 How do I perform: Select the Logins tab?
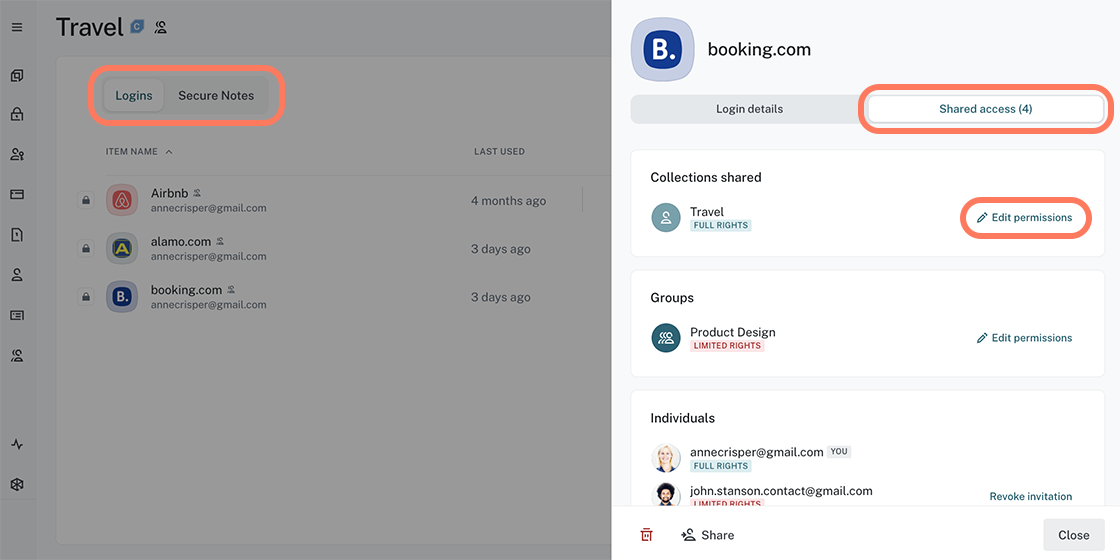click(134, 96)
